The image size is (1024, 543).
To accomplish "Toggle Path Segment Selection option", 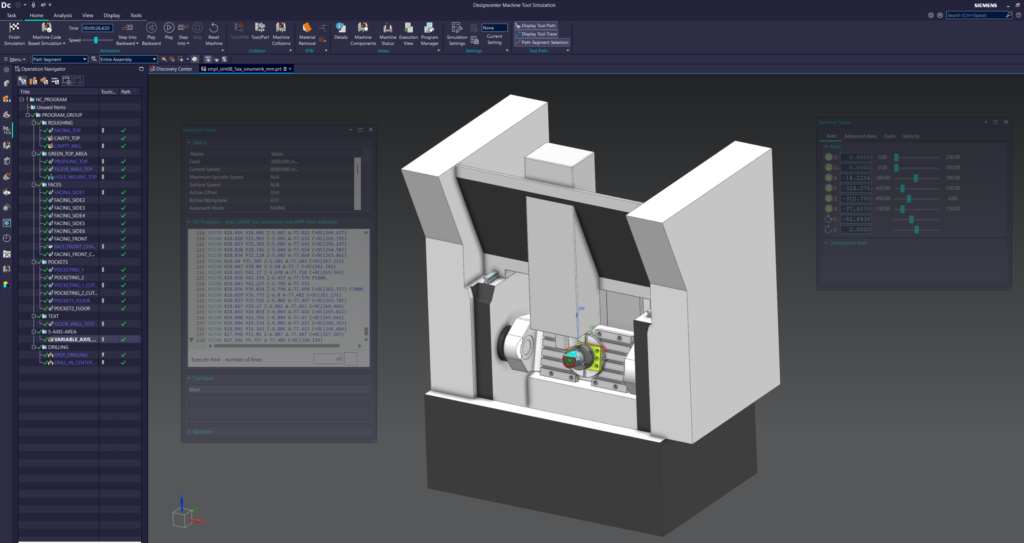I will (543, 43).
